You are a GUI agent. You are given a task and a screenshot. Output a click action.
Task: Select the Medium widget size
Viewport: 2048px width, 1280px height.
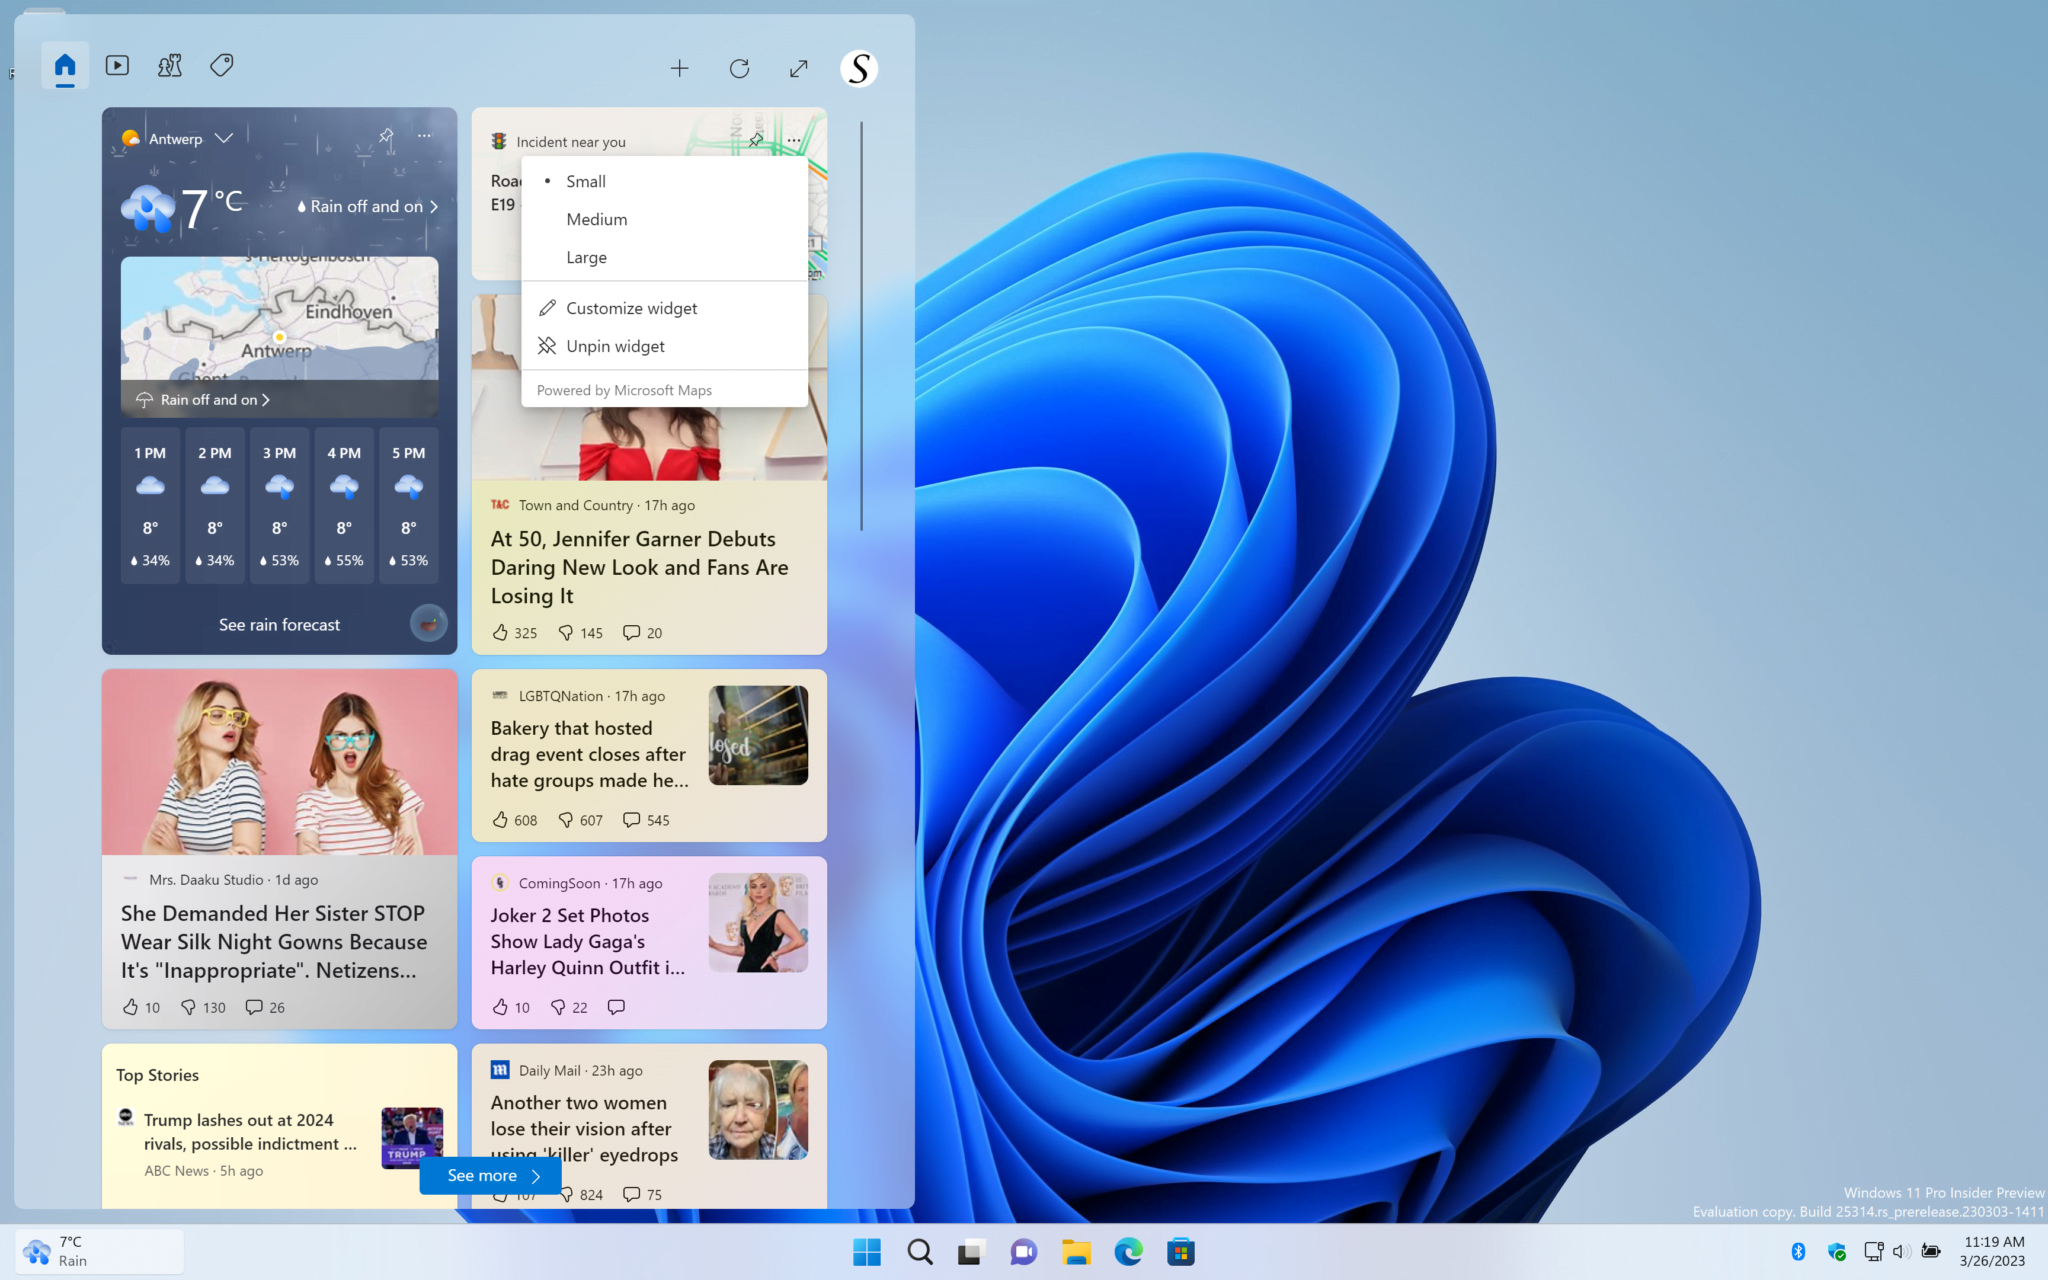597,219
